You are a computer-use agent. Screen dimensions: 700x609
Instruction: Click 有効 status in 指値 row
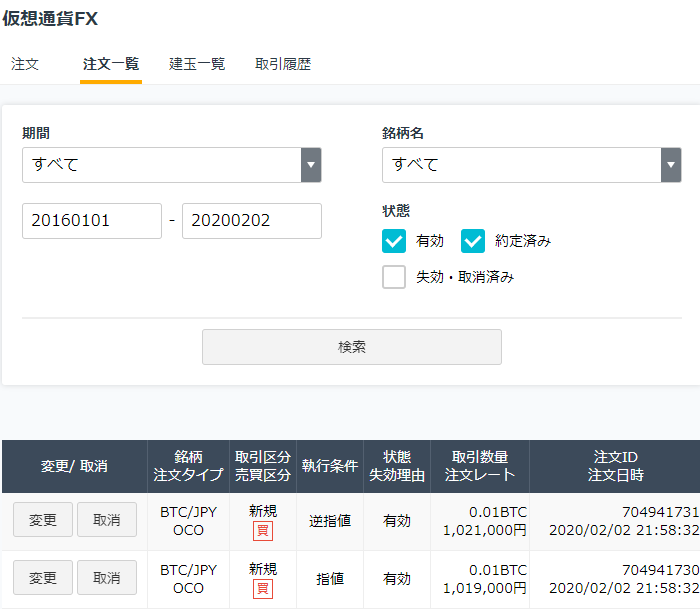click(397, 579)
